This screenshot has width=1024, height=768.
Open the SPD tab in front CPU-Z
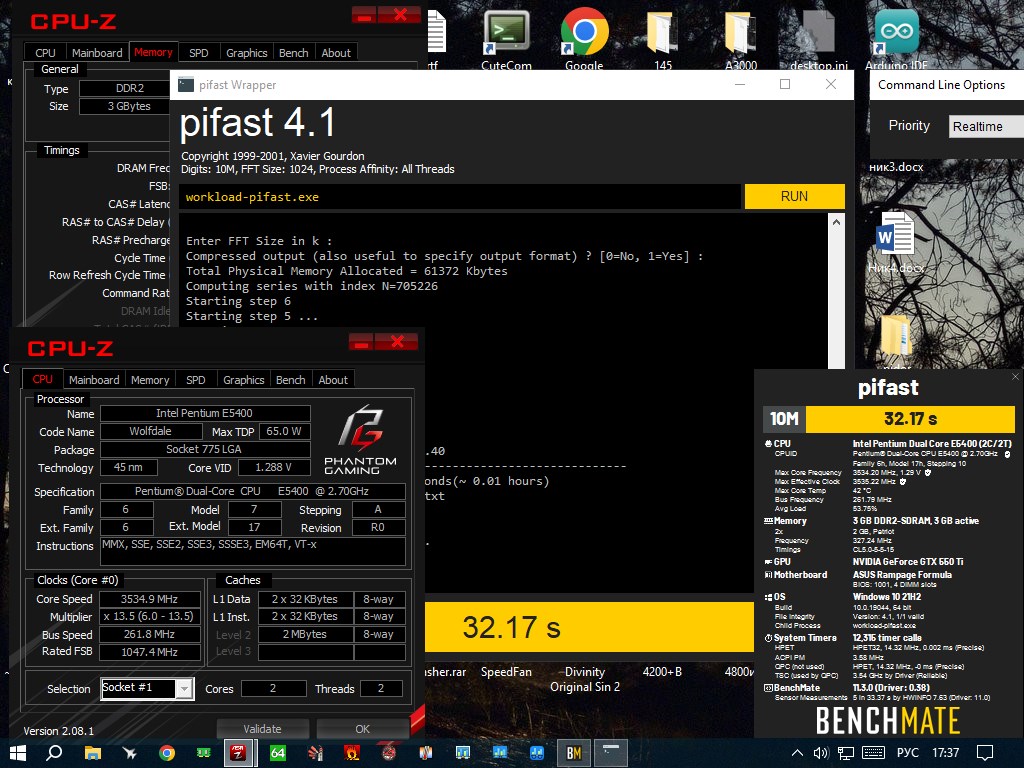[x=195, y=379]
